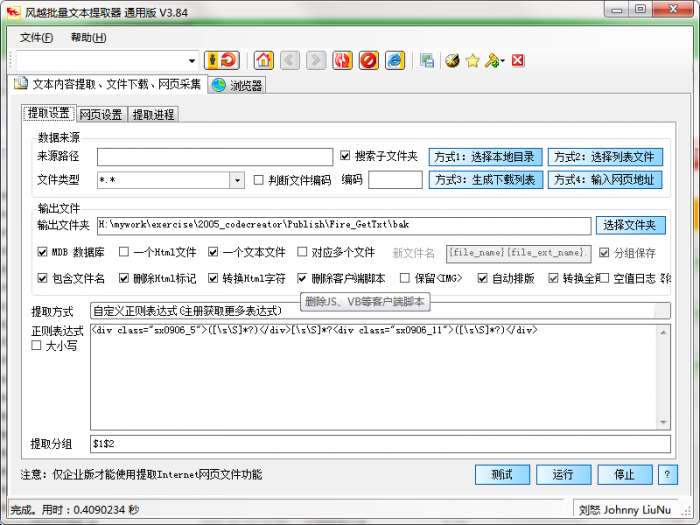
Task: Click status text 完成。用时: 0.4090234 秒
Action: click(75, 509)
